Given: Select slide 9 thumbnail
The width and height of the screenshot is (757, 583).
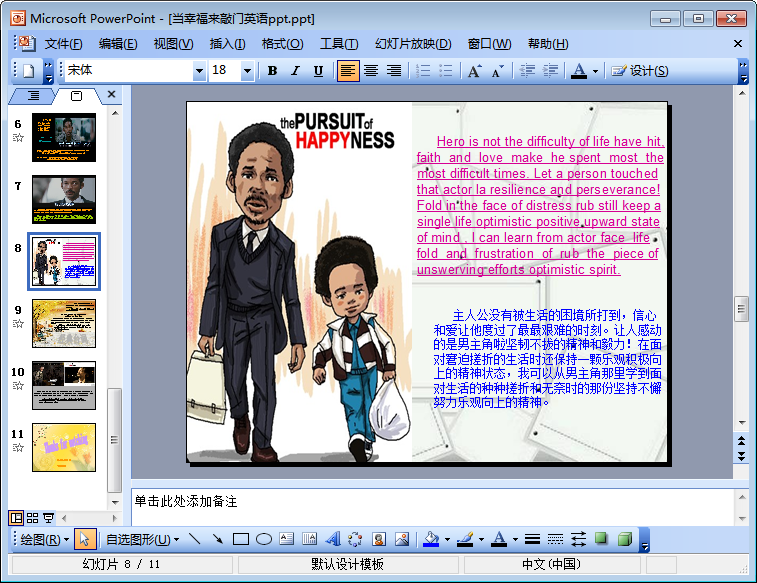Looking at the screenshot, I should (x=64, y=323).
